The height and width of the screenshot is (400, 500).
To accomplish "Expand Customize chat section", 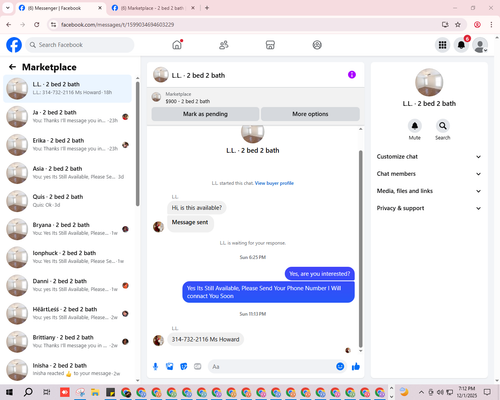I will 429,157.
